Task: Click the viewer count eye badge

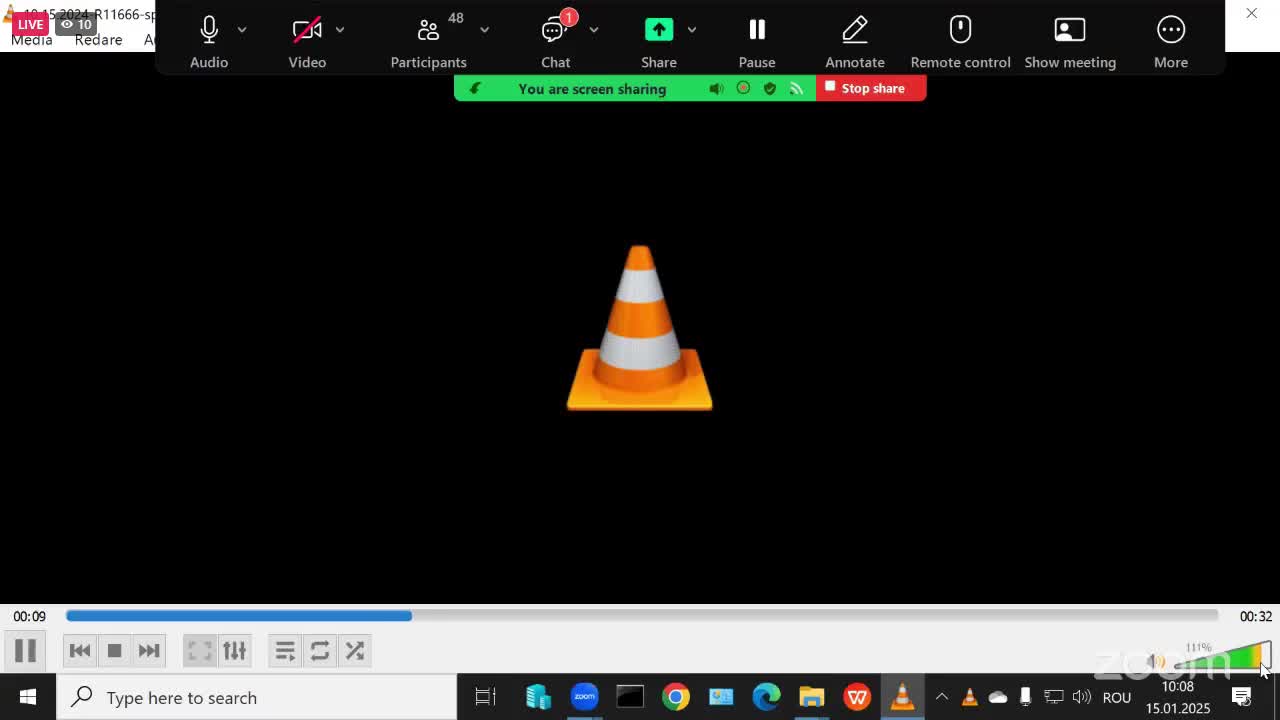Action: (x=76, y=24)
